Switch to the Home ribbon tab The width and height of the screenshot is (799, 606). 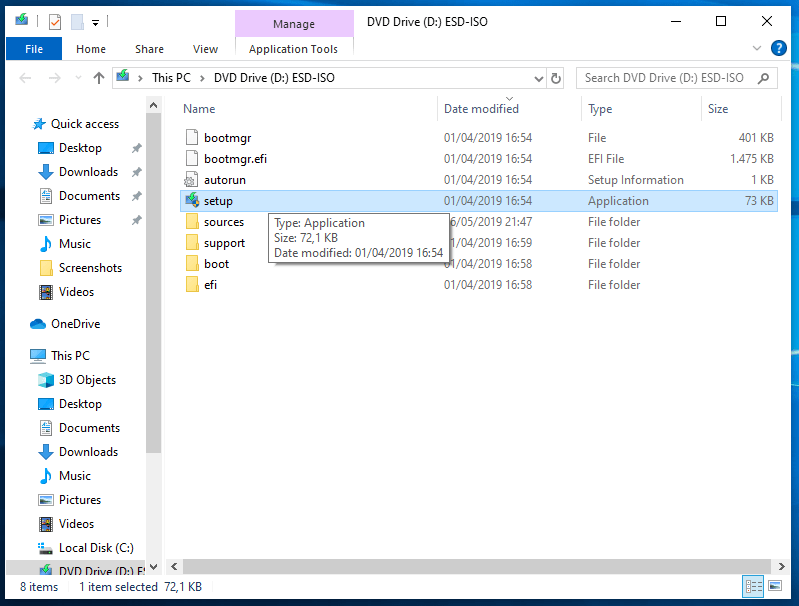pos(91,49)
